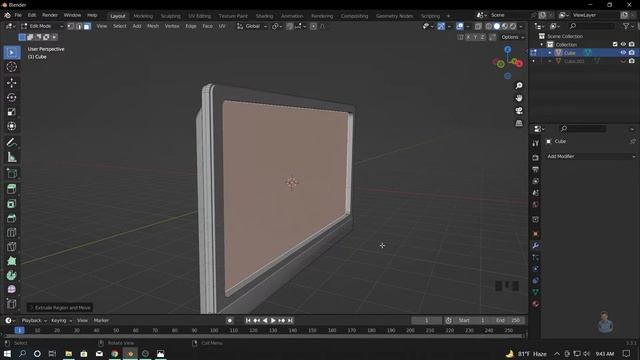This screenshot has height=360, width=640.
Task: Open the Render menu
Action: coord(50,15)
